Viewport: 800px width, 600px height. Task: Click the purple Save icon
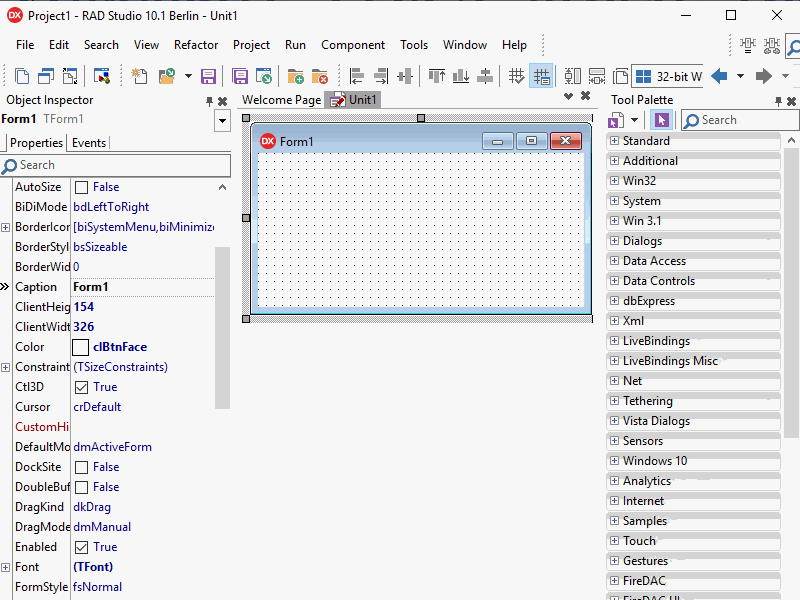(x=208, y=77)
